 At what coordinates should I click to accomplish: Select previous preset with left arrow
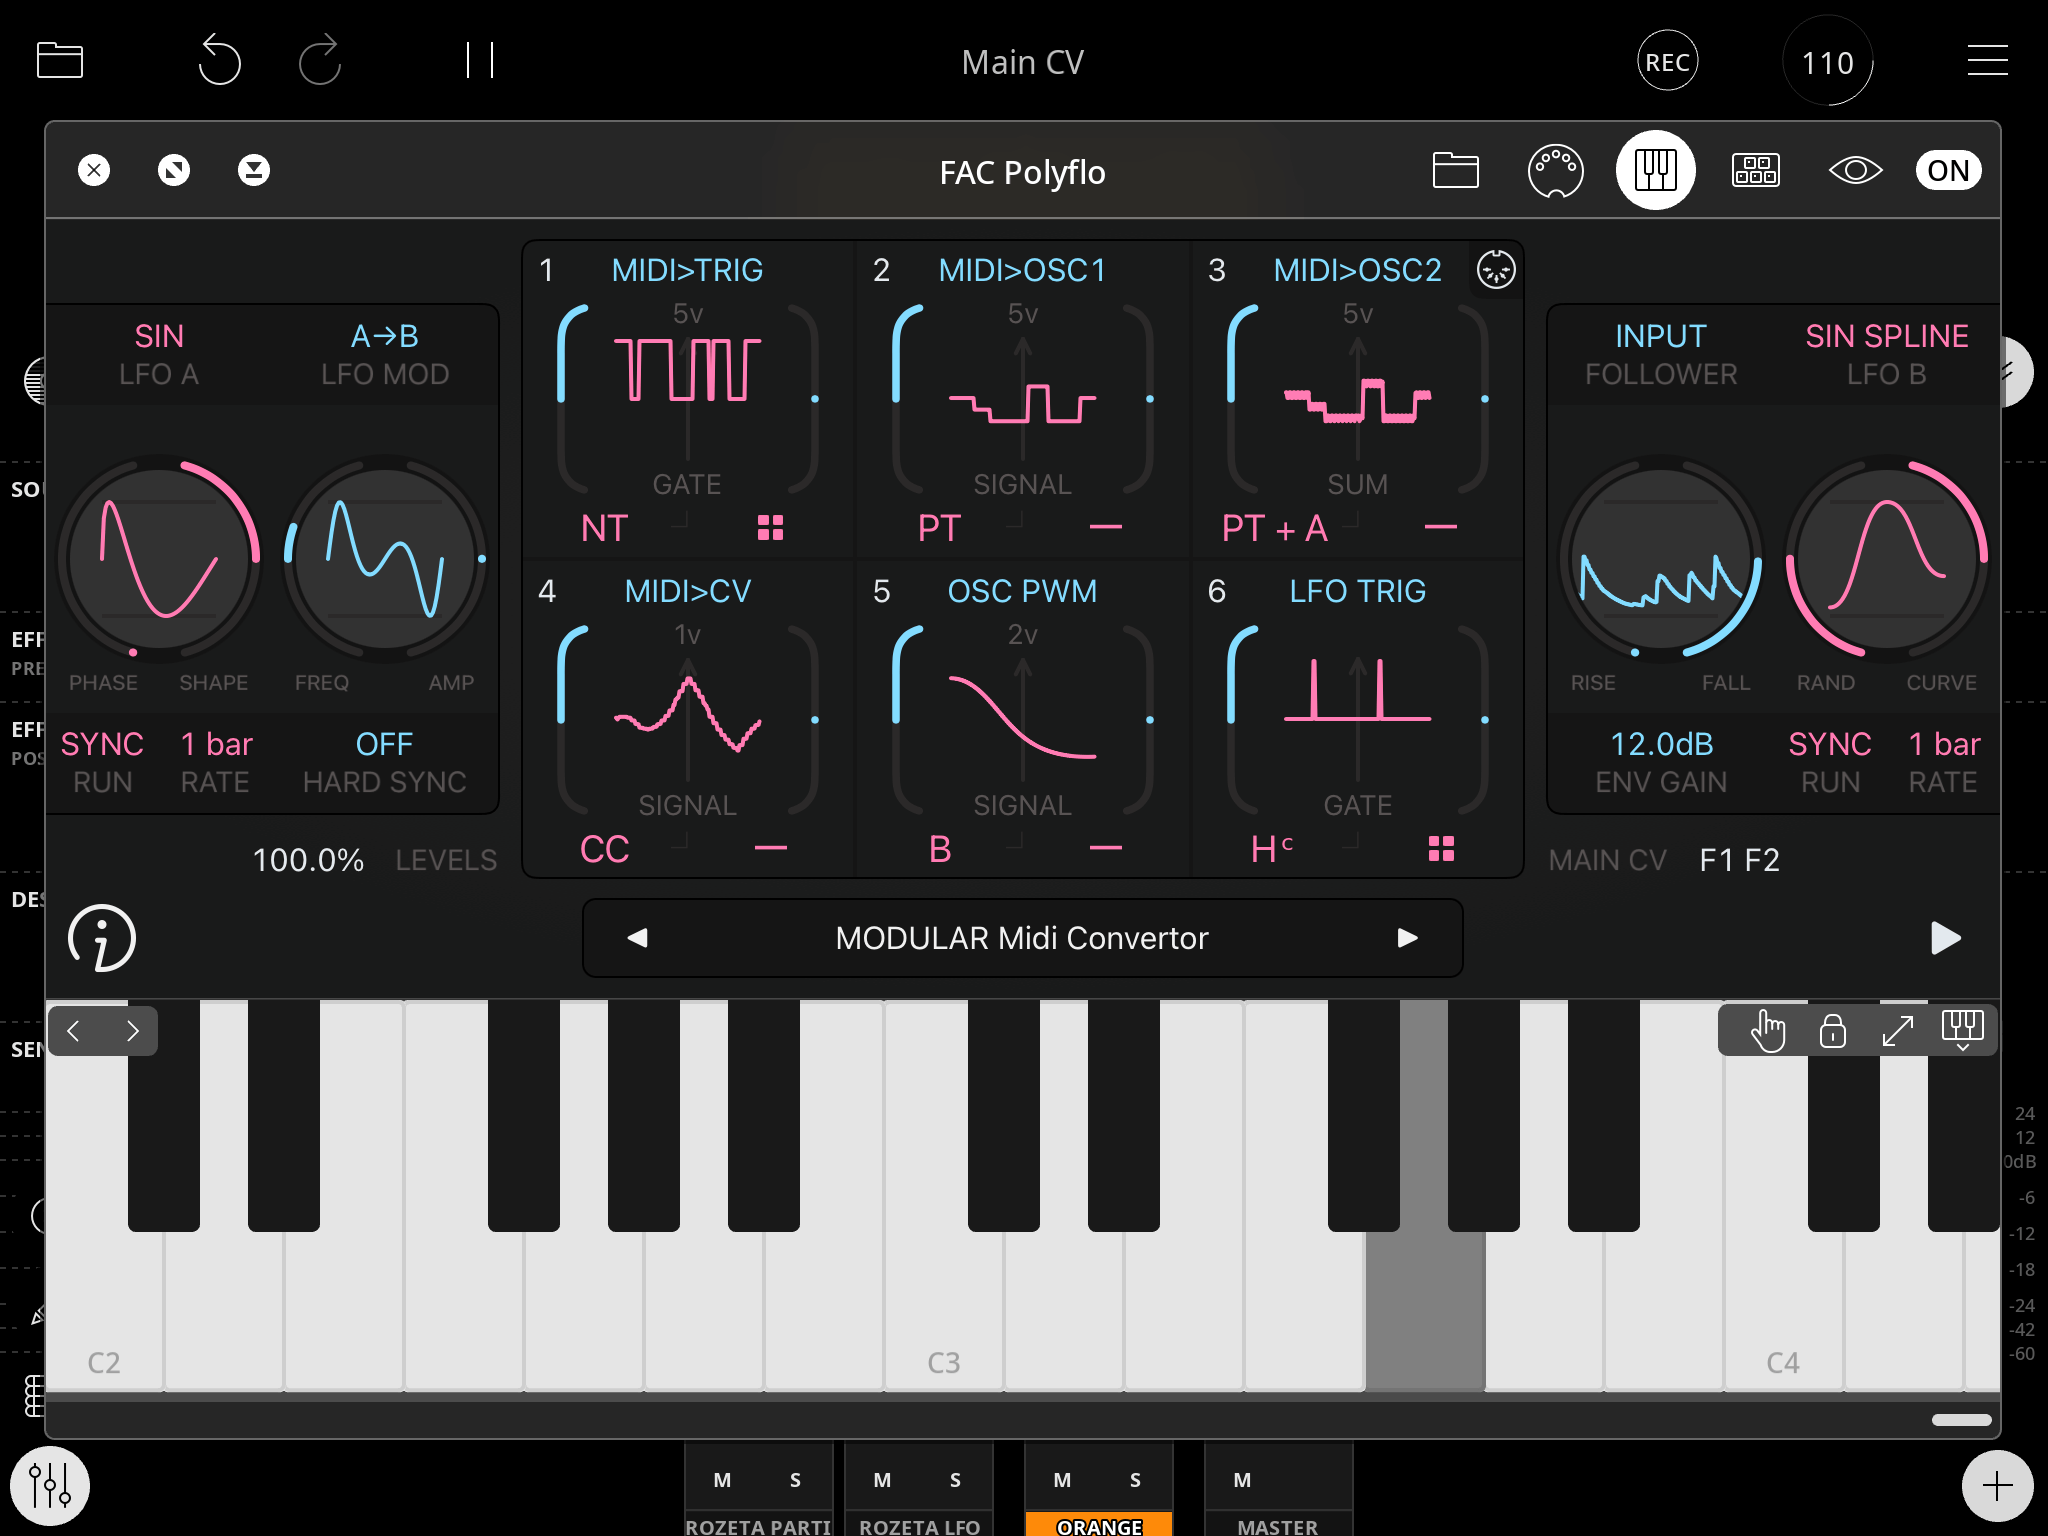(638, 938)
